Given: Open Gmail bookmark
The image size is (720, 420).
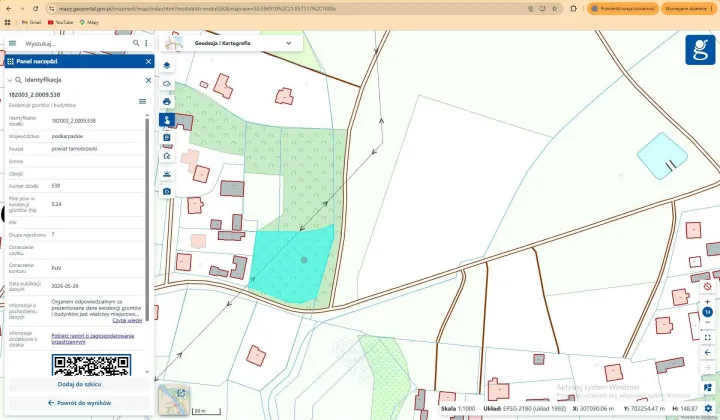Looking at the screenshot, I should coord(32,22).
